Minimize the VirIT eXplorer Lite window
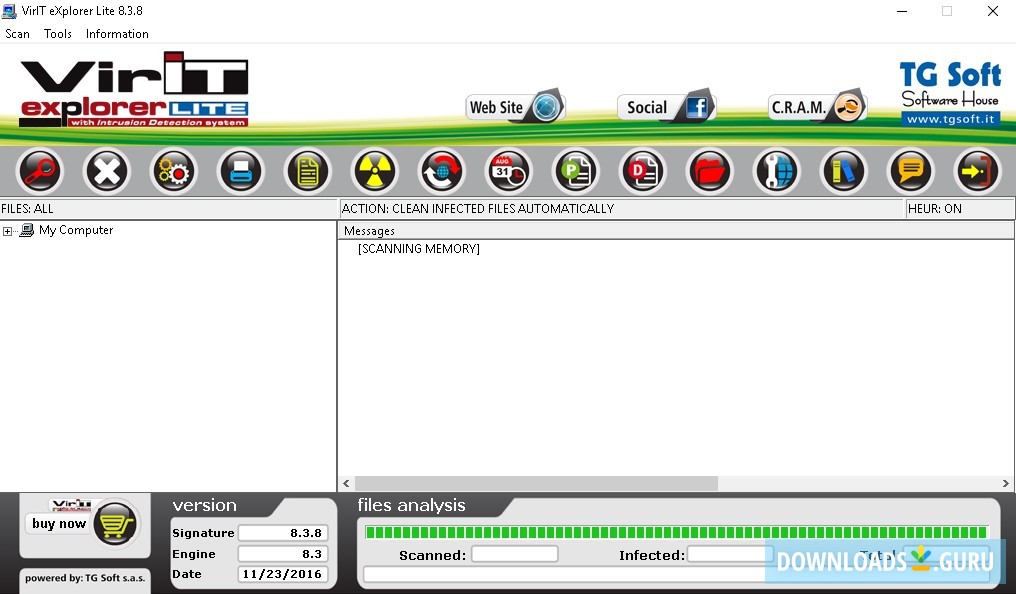The image size is (1016, 594). tap(901, 11)
